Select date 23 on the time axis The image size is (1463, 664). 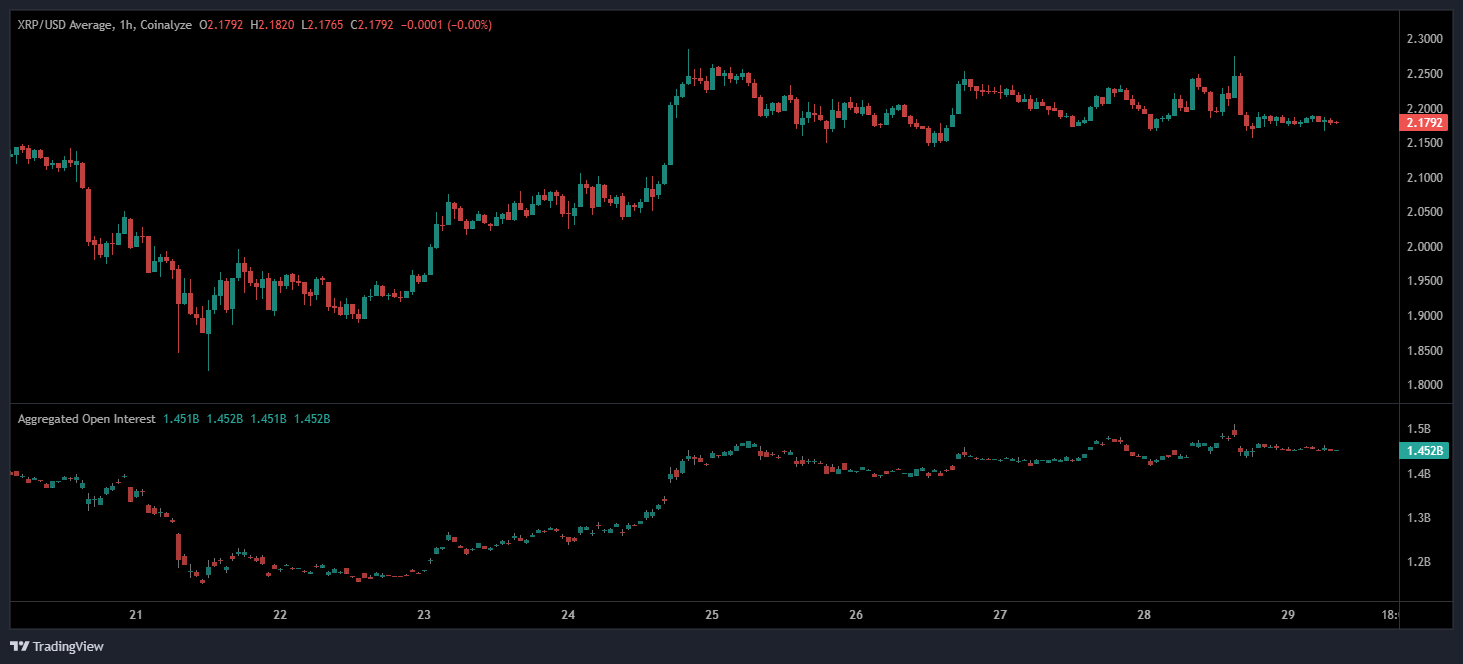[x=424, y=615]
